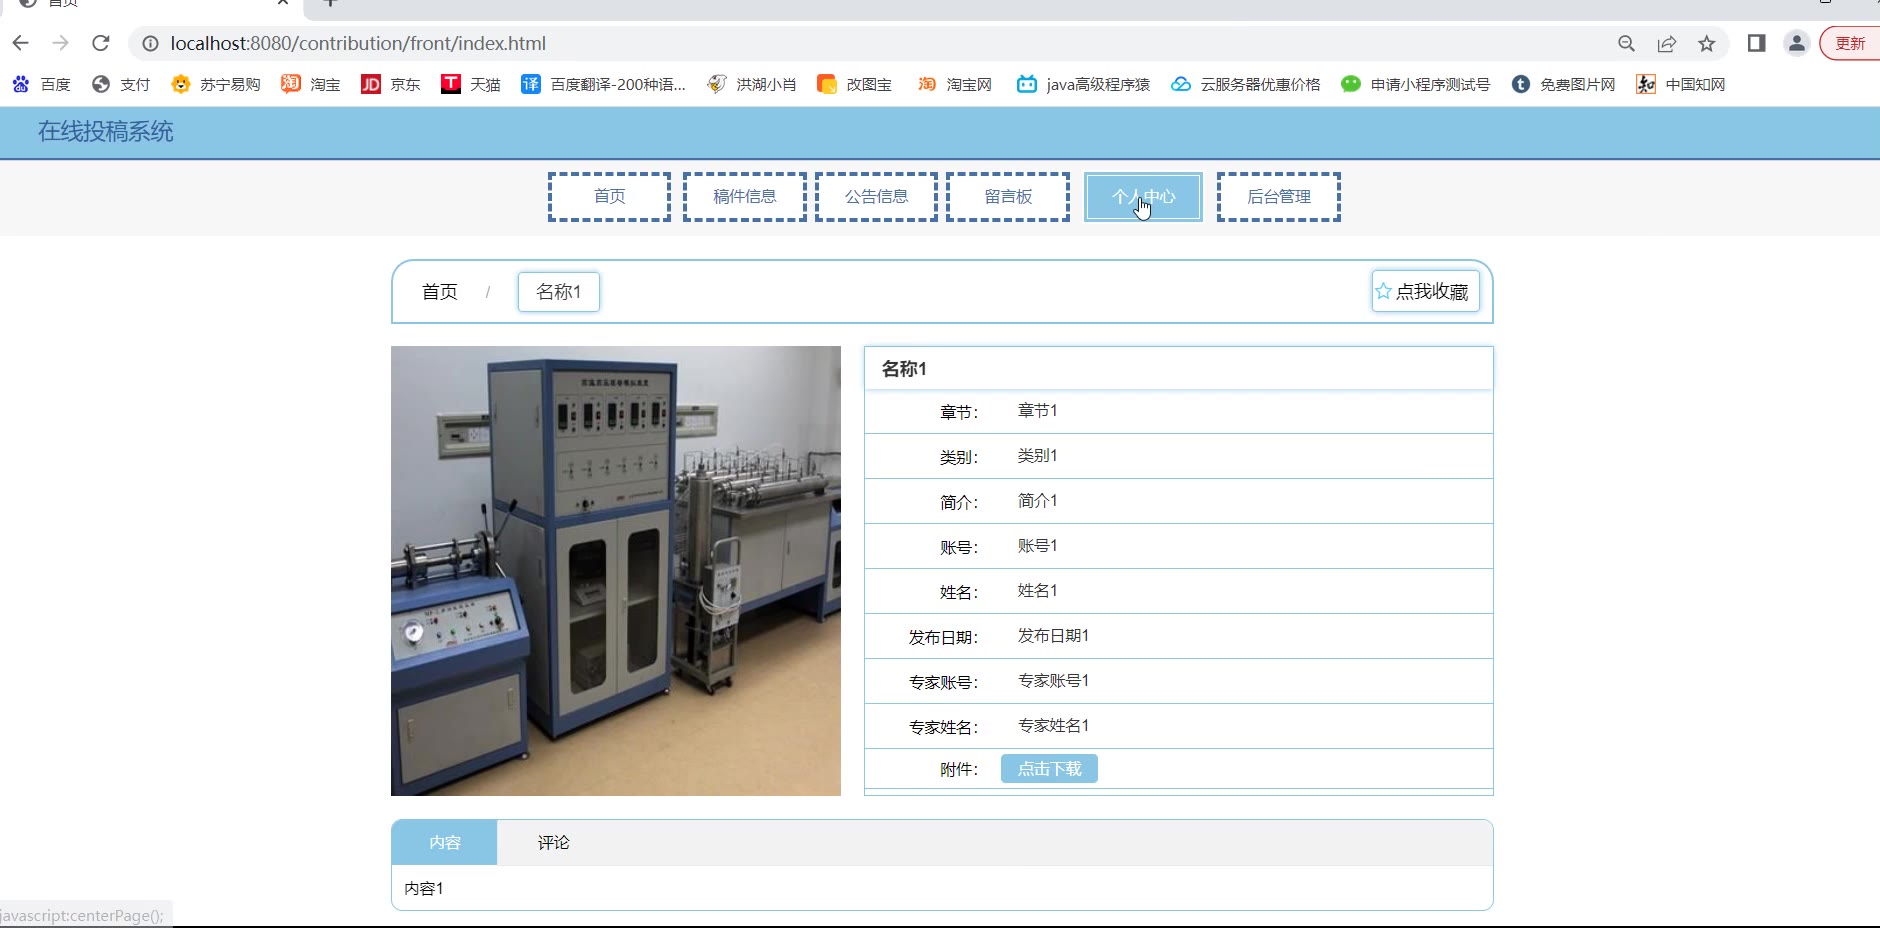Click the equipment manuscript image
The width and height of the screenshot is (1880, 928).
[x=616, y=571]
